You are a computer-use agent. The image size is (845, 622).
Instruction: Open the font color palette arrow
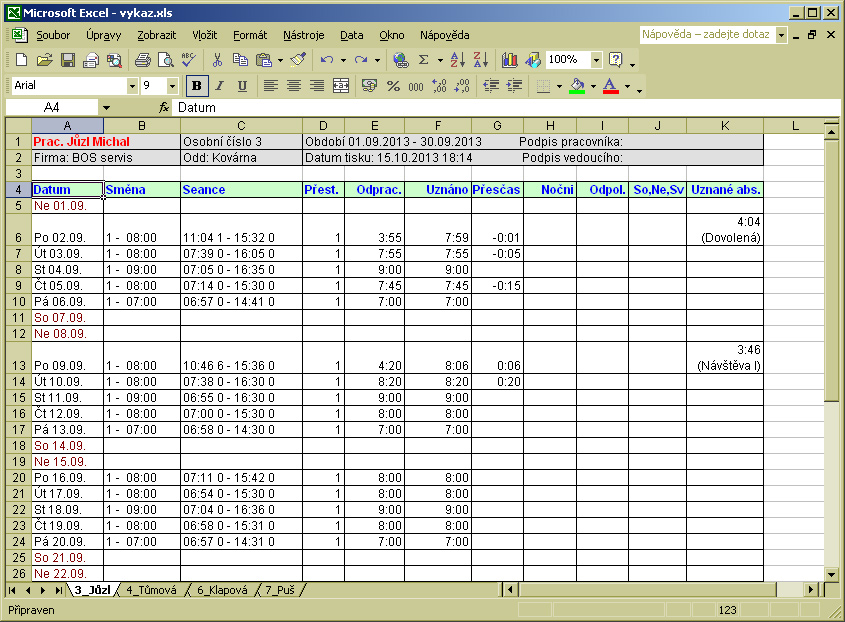point(627,86)
